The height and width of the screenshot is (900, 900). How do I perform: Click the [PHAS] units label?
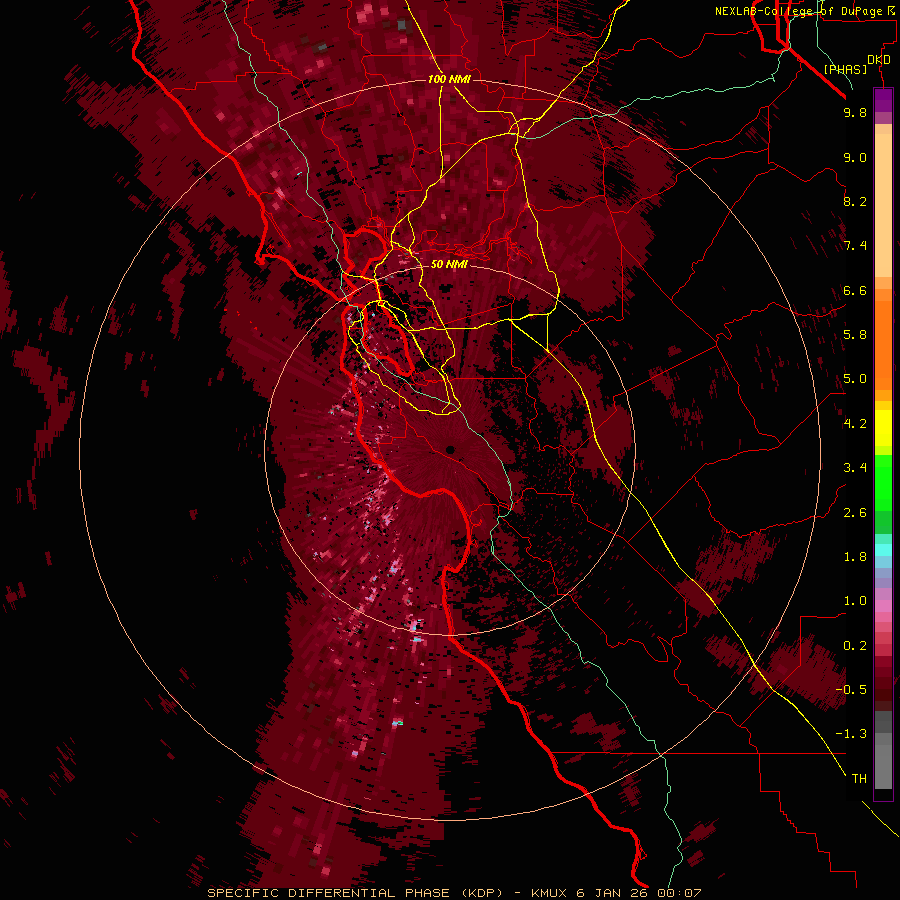click(x=845, y=69)
